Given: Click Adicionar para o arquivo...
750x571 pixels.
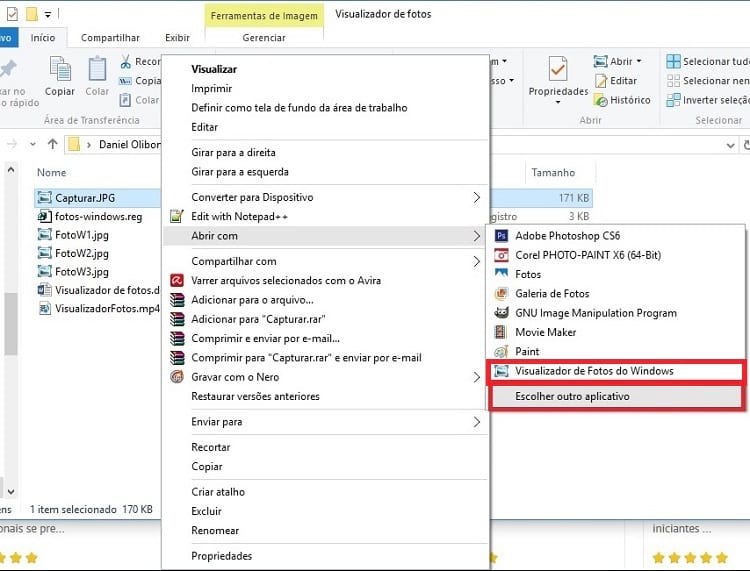Looking at the screenshot, I should pos(325,300).
